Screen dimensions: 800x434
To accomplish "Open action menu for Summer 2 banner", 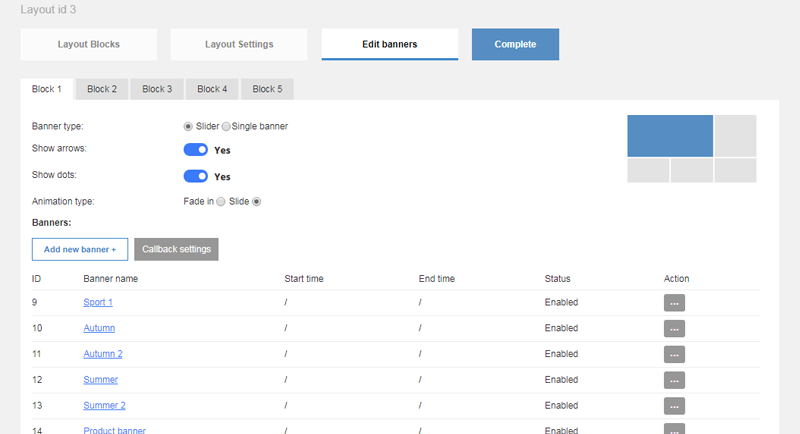I will coord(674,406).
